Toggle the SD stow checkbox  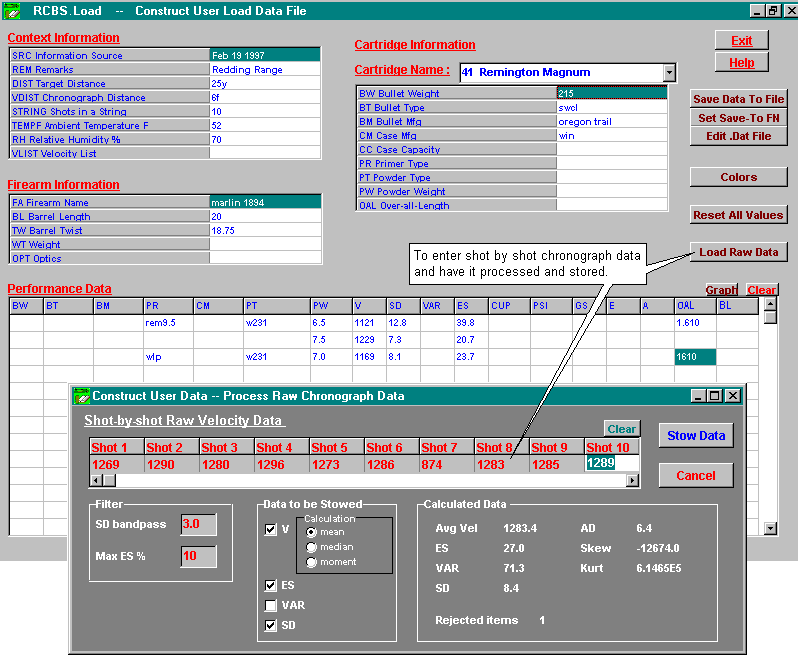click(x=271, y=625)
